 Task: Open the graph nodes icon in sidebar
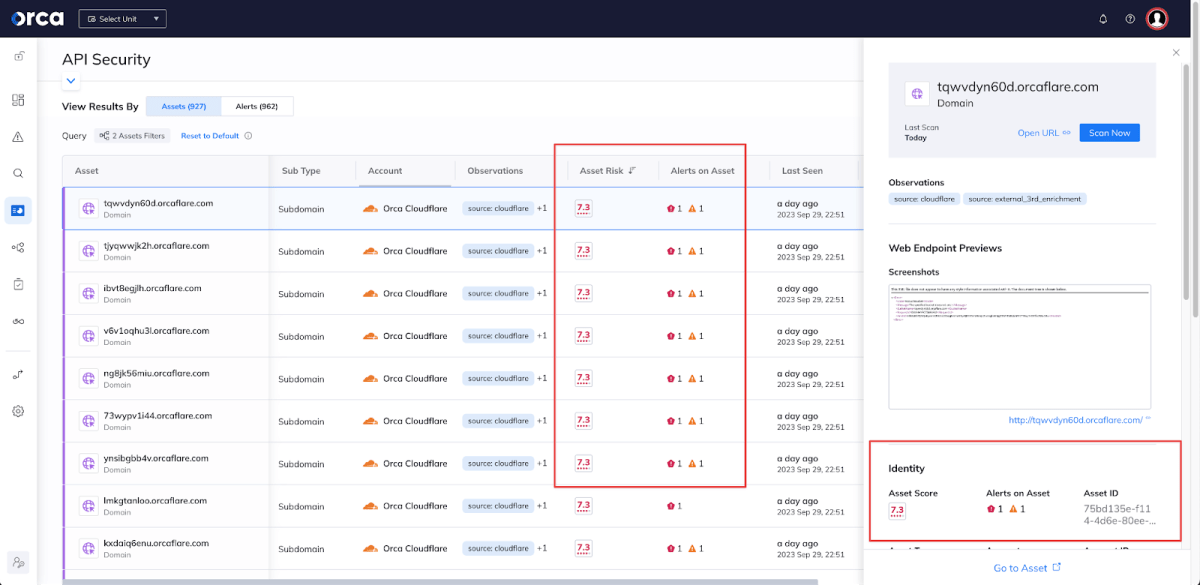point(18,247)
